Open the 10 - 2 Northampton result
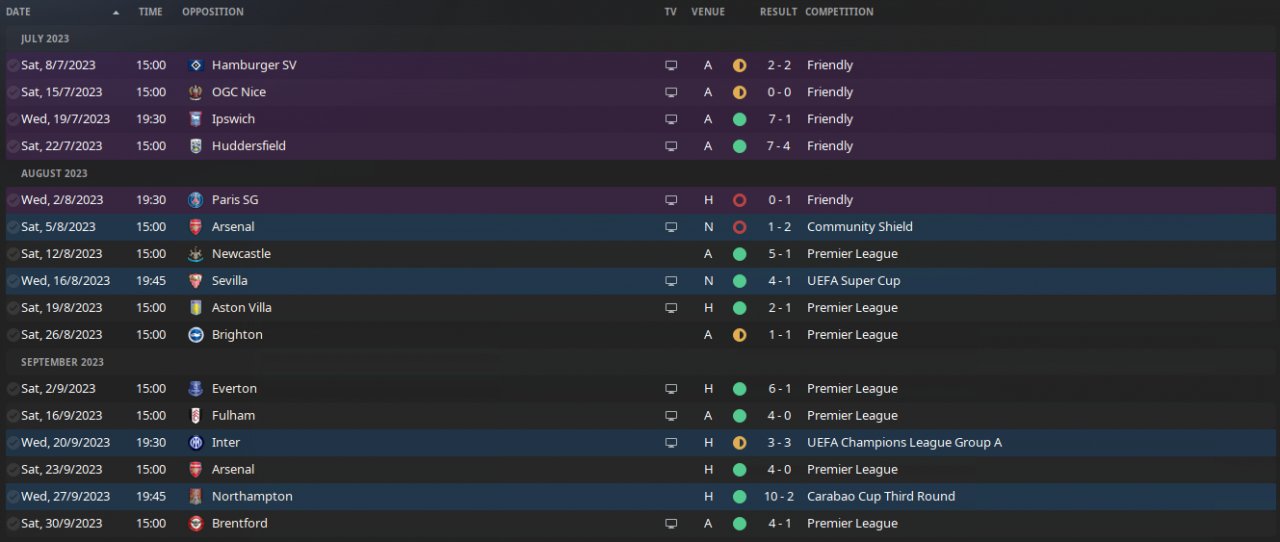Screen dimensions: 1280x542 pos(777,497)
